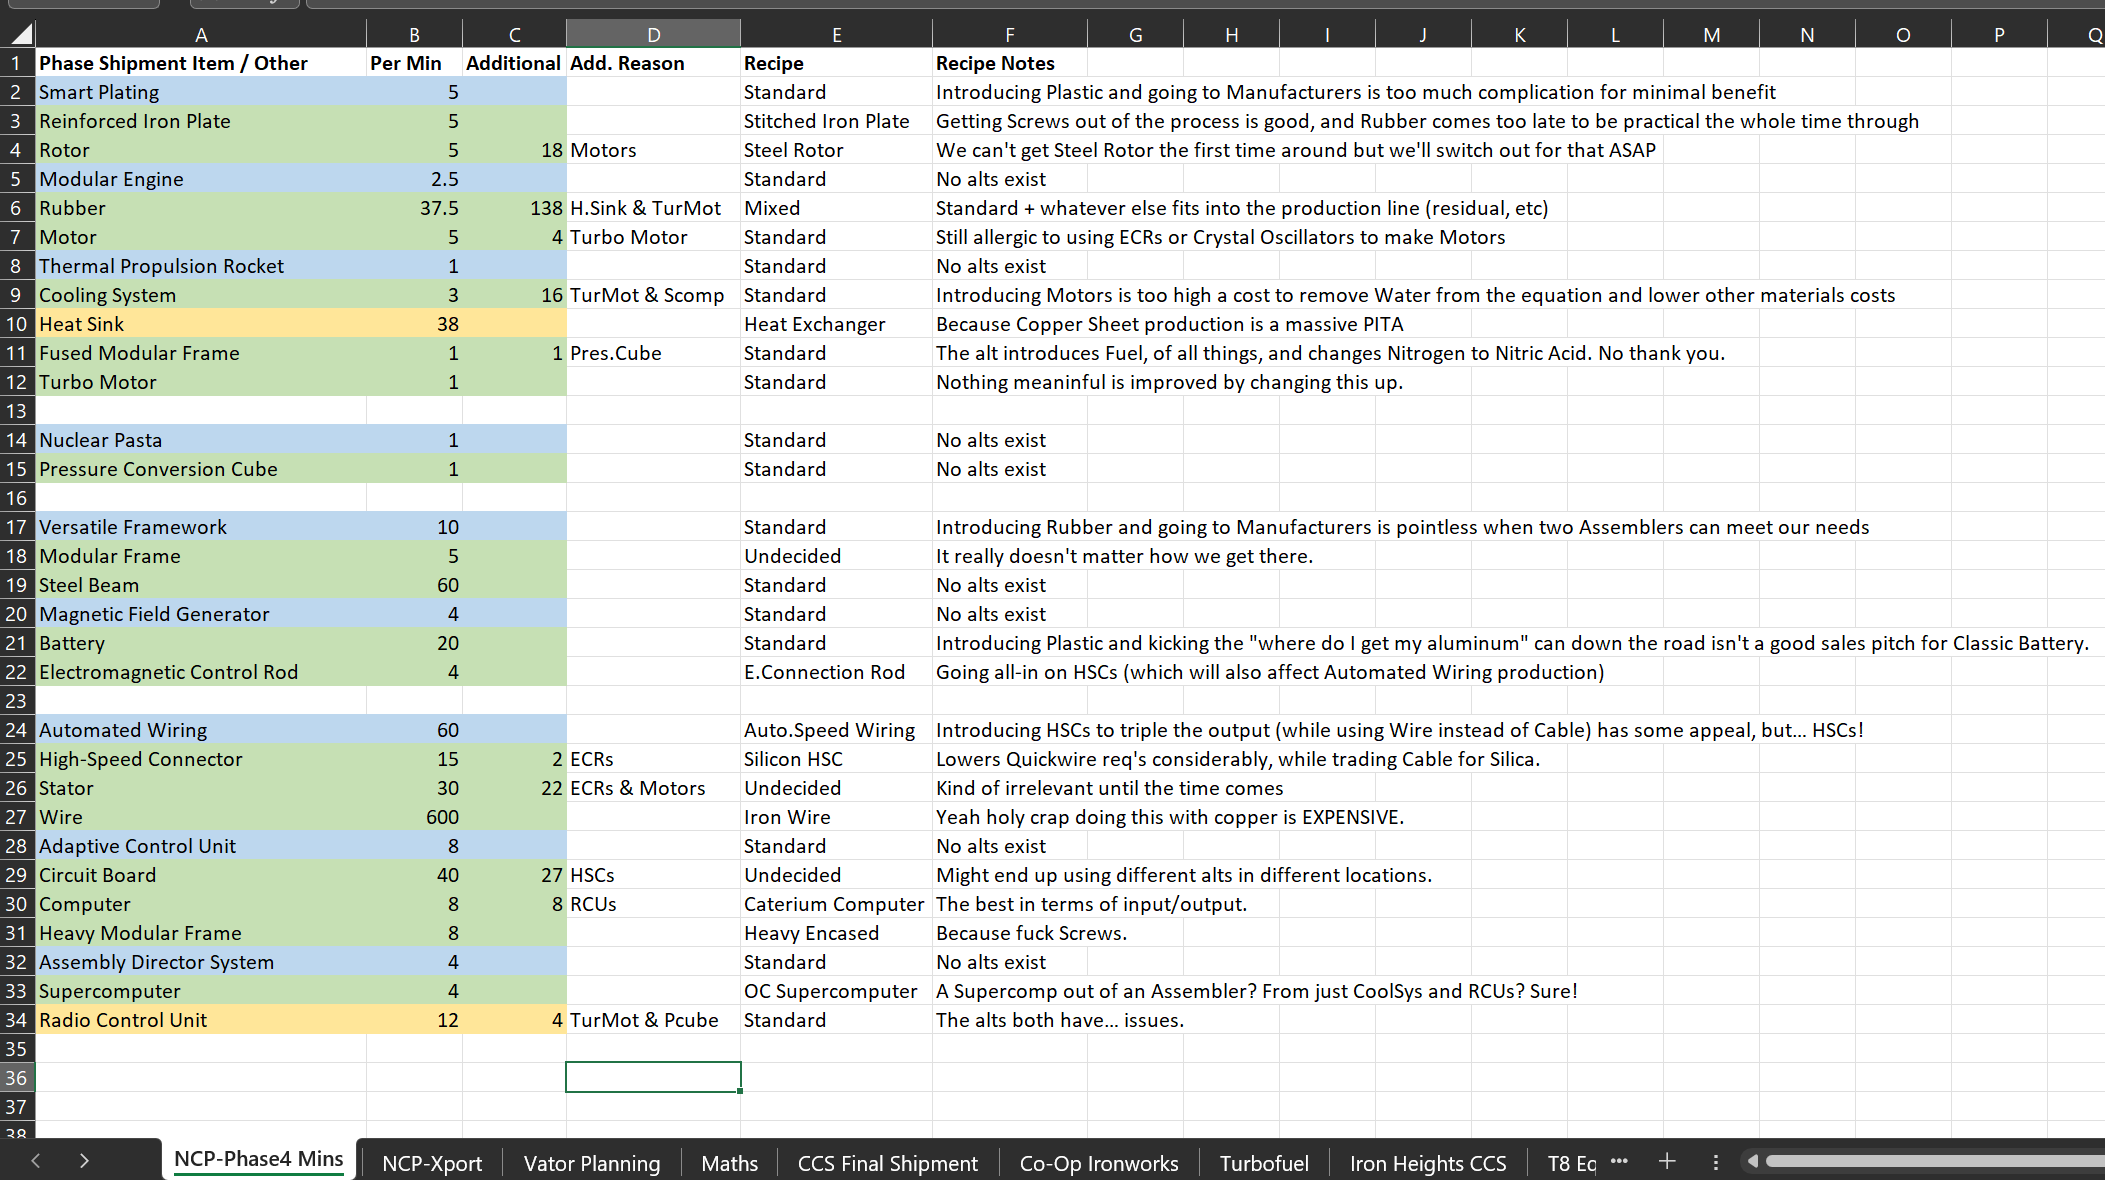Select the 'Magnetic Field Generator' cell
Viewport: 2105px width, 1180px height.
click(201, 614)
